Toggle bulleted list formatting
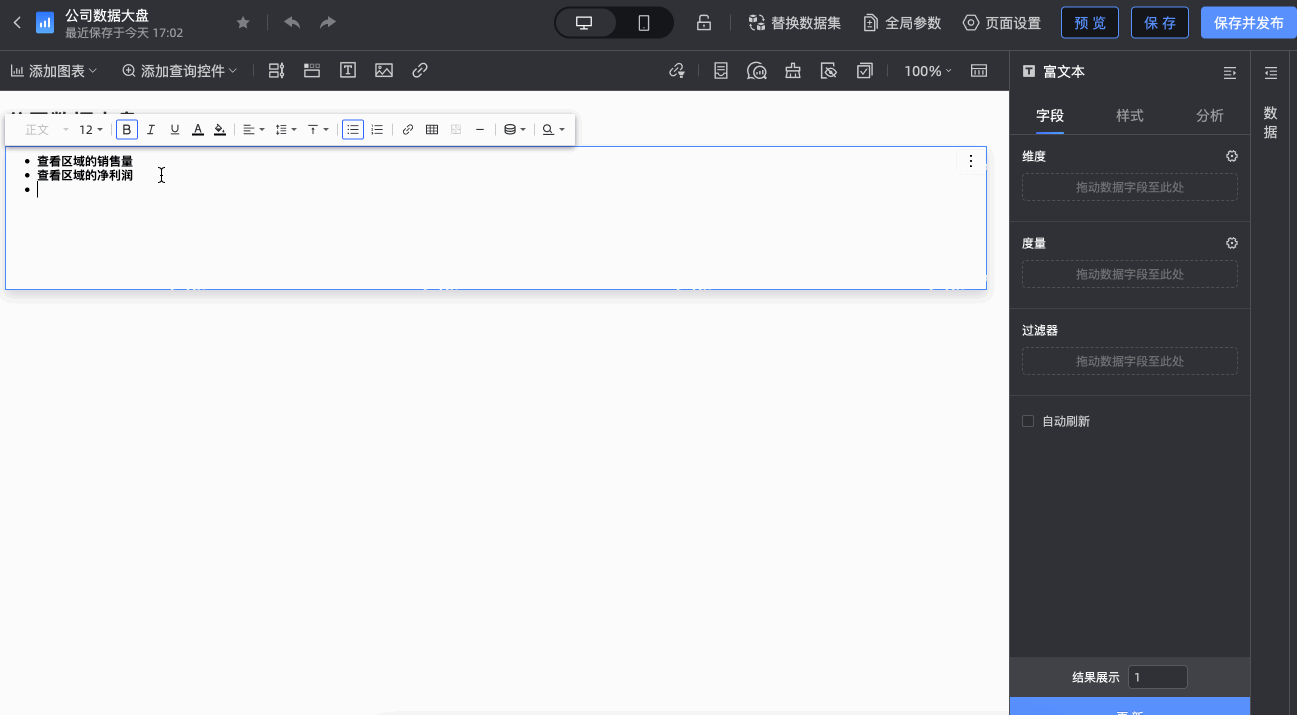Viewport: 1297px width, 715px height. 353,130
